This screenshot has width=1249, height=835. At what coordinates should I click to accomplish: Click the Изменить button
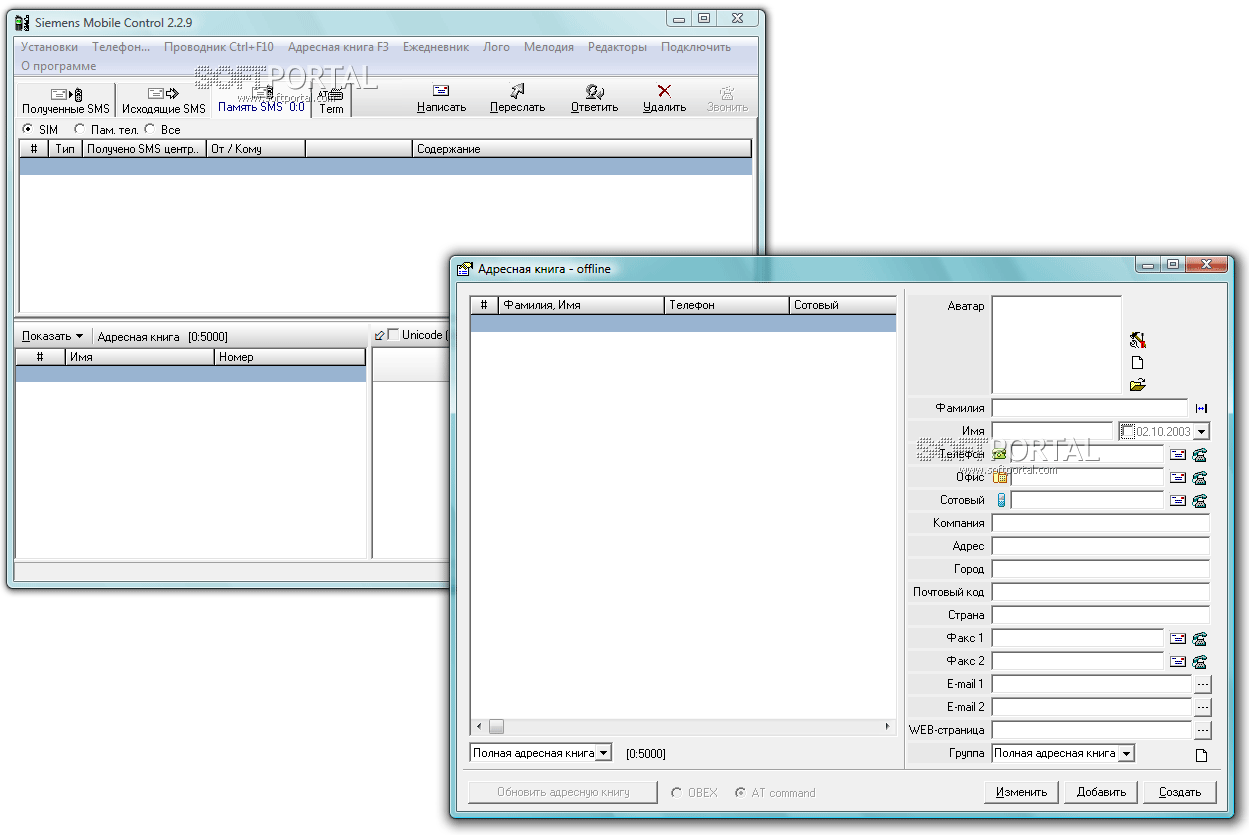click(x=1021, y=792)
